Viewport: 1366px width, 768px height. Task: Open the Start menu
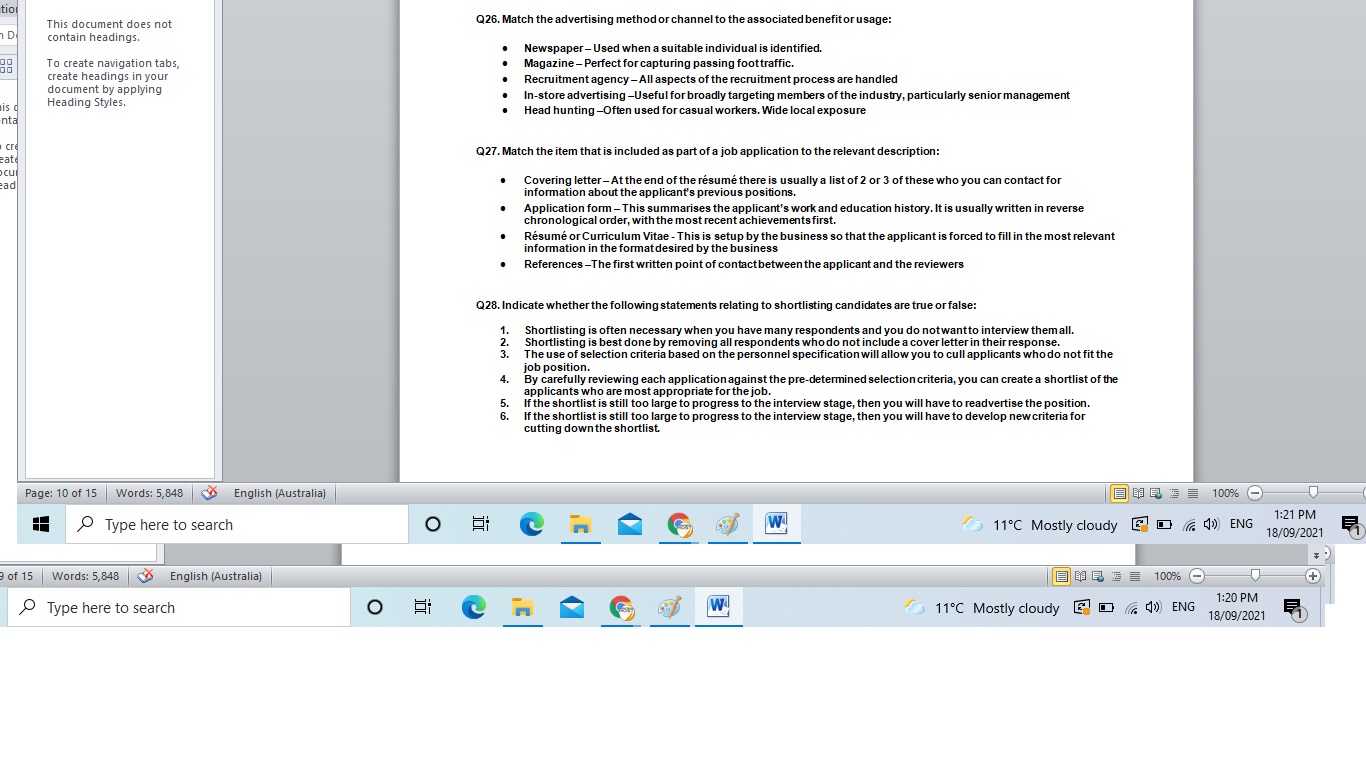click(40, 523)
